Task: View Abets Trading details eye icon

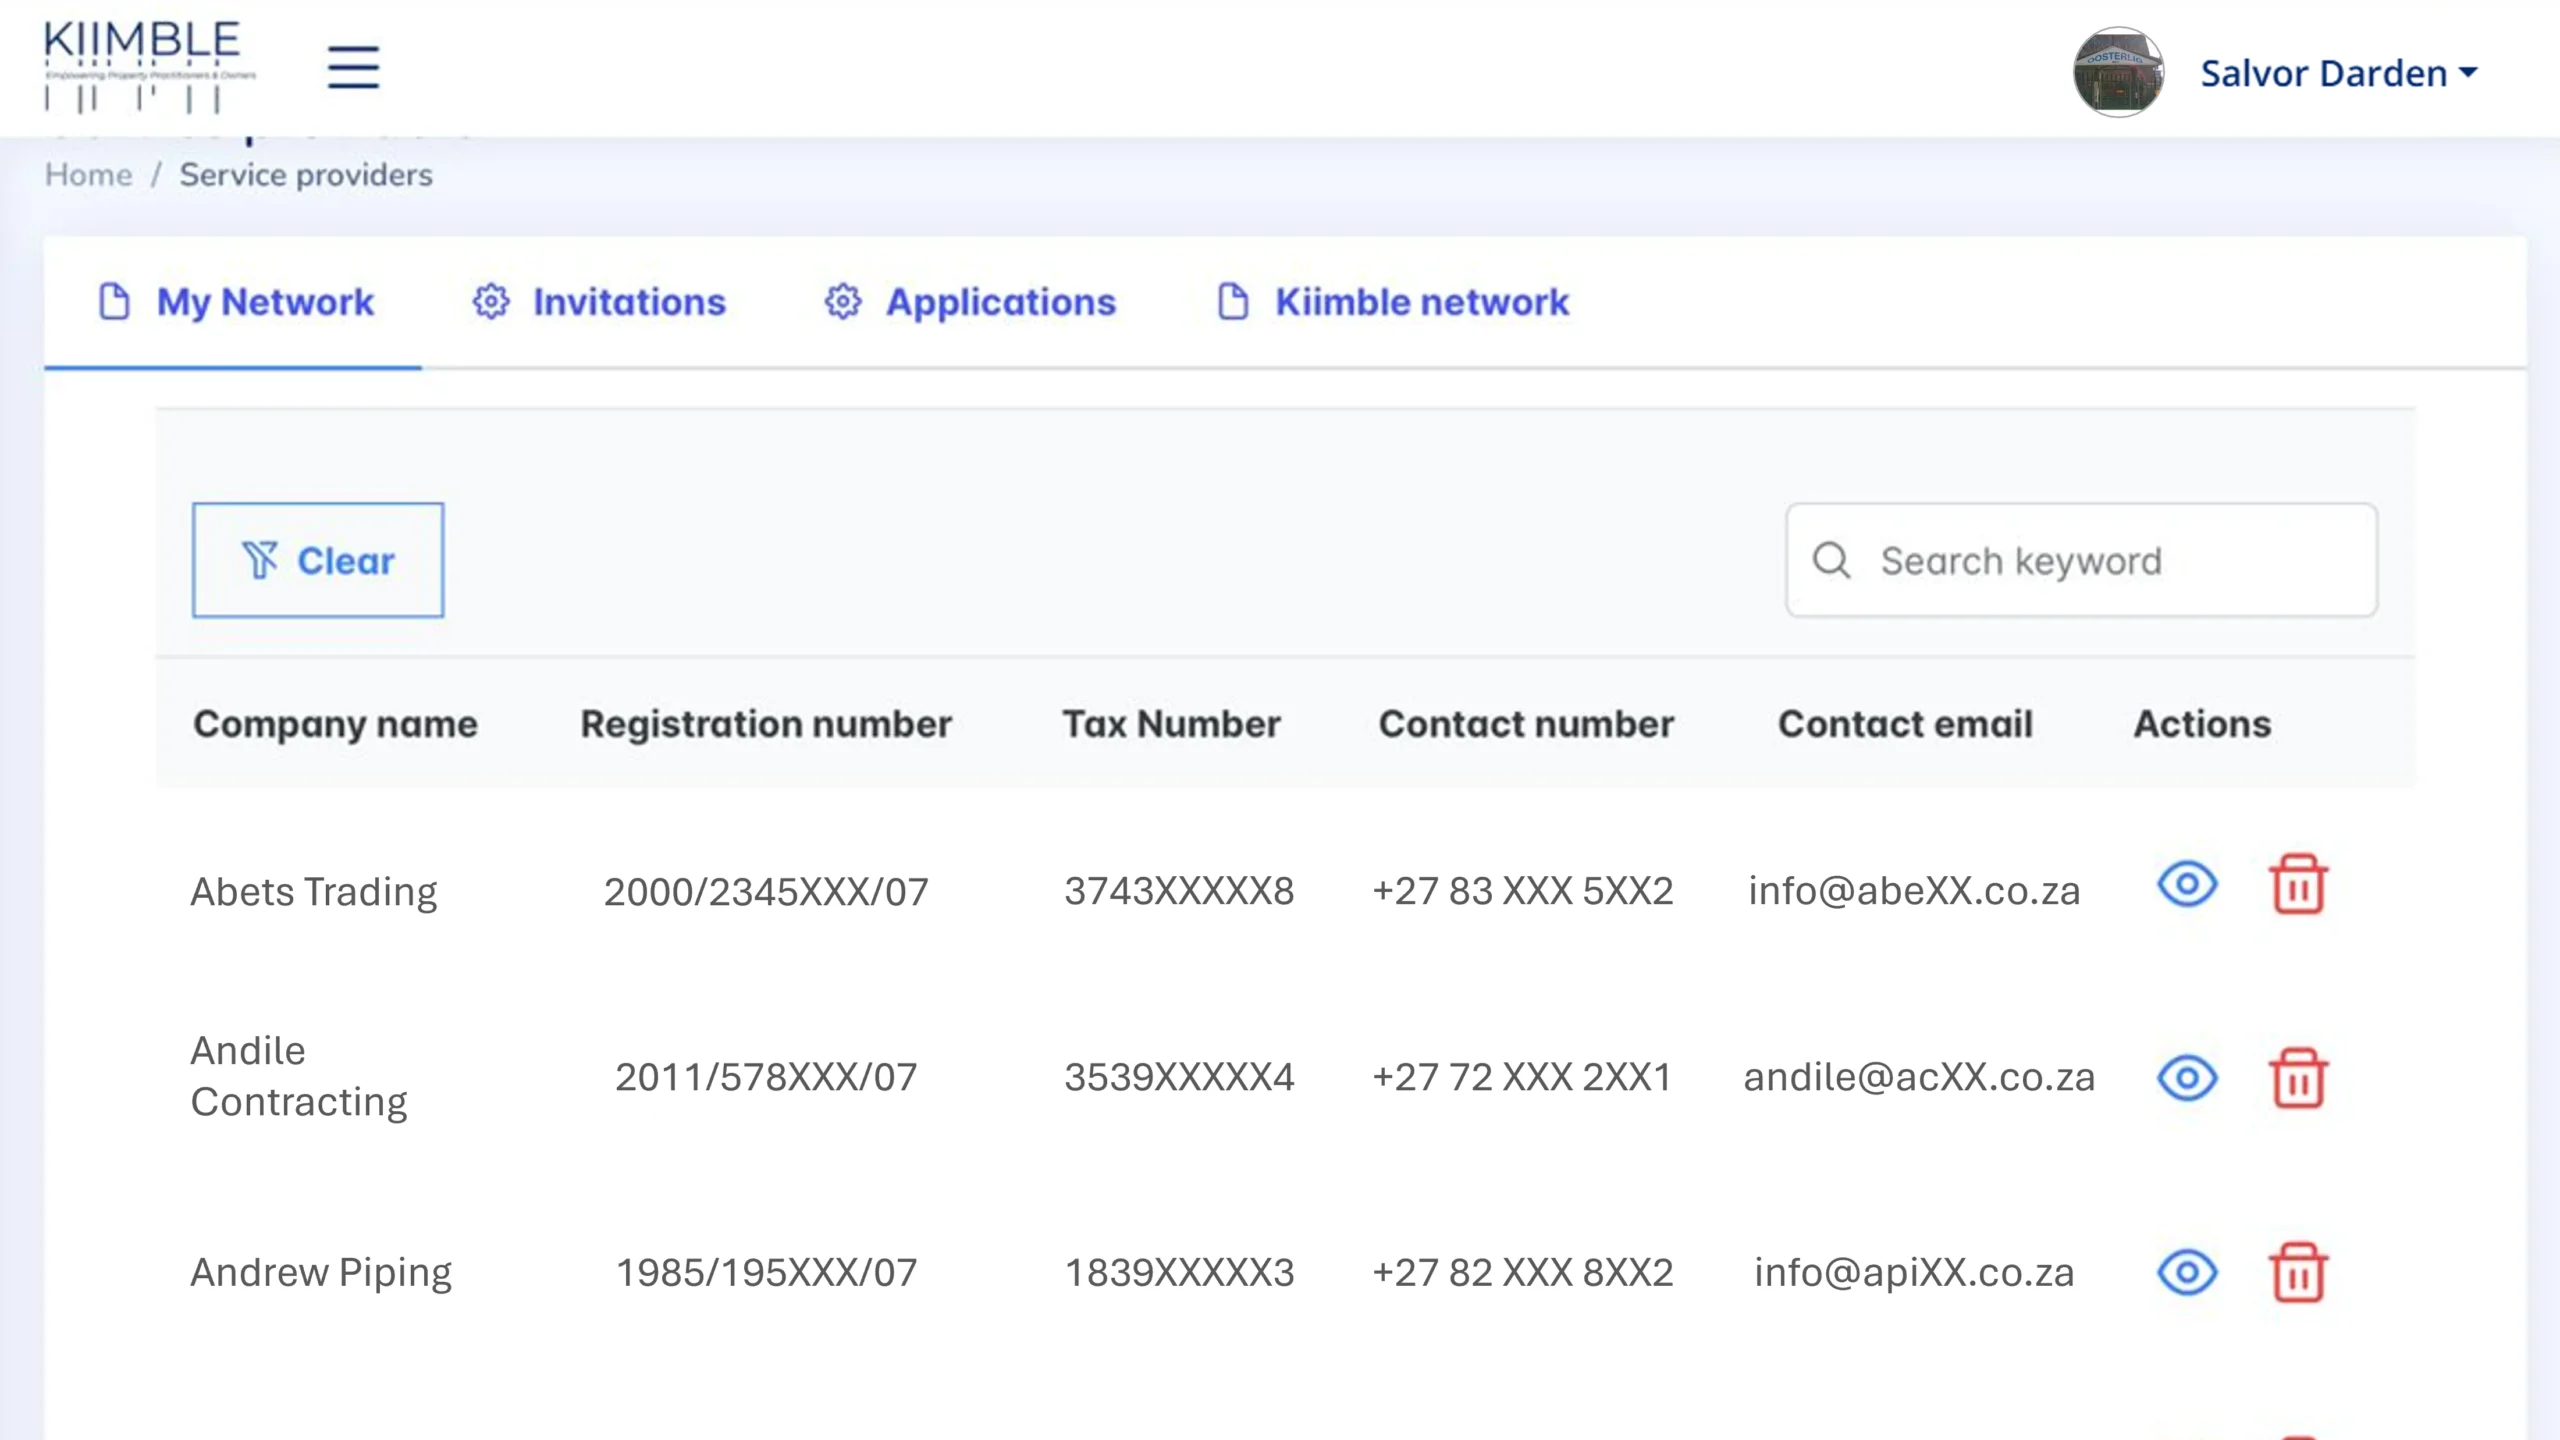Action: 2187,885
